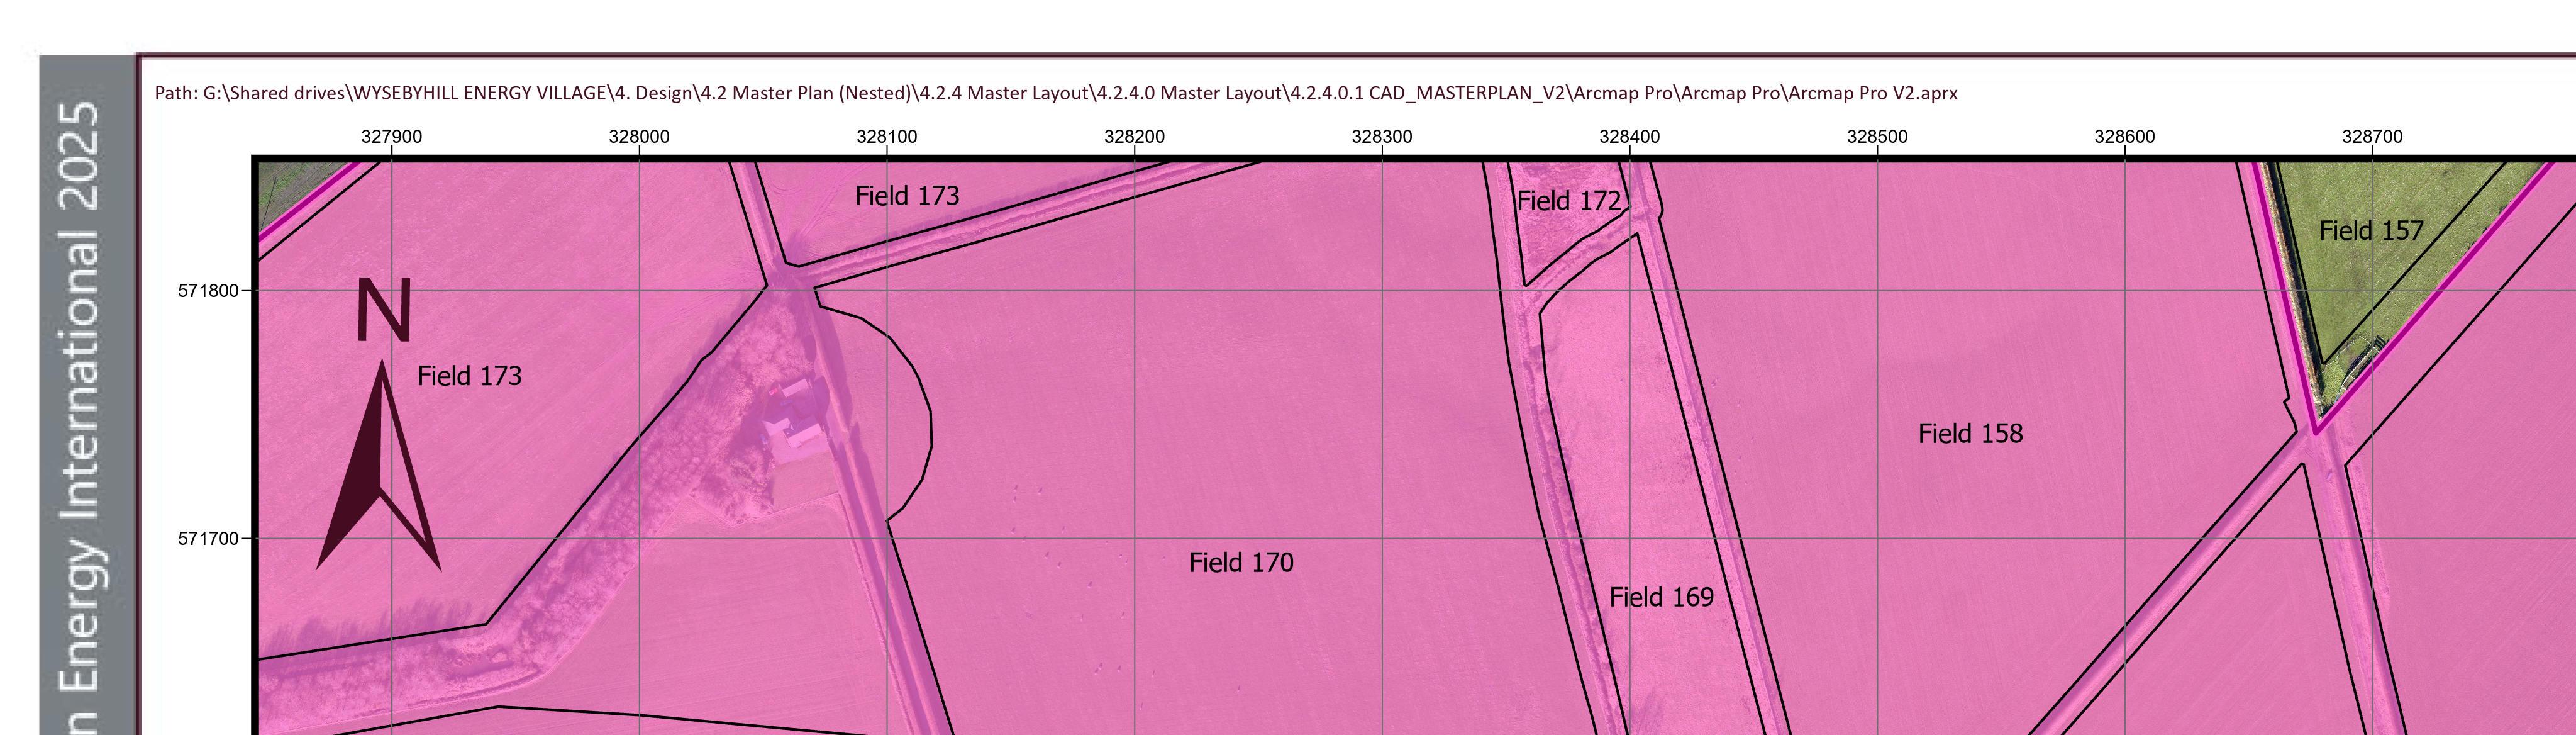Click the 328200 easting grid label
This screenshot has width=2576, height=735.
1134,137
